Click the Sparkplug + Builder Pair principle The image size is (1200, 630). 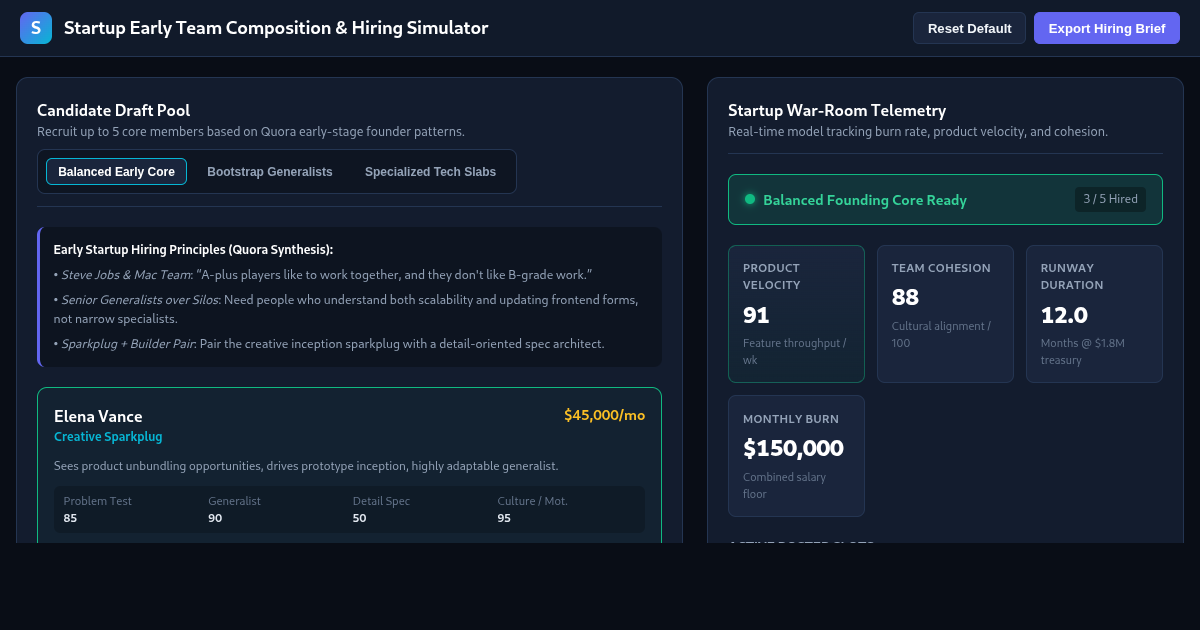[329, 343]
